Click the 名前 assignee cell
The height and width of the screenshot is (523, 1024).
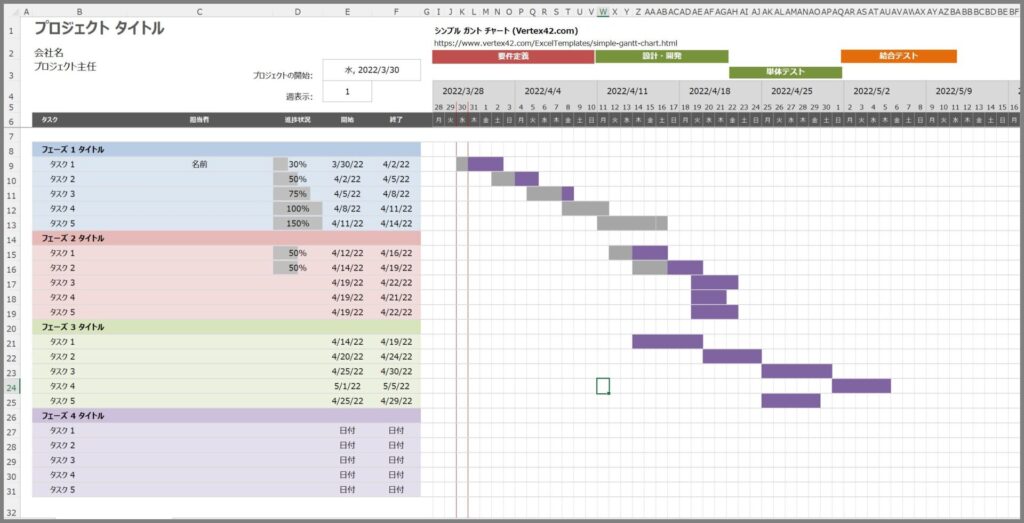click(x=199, y=164)
